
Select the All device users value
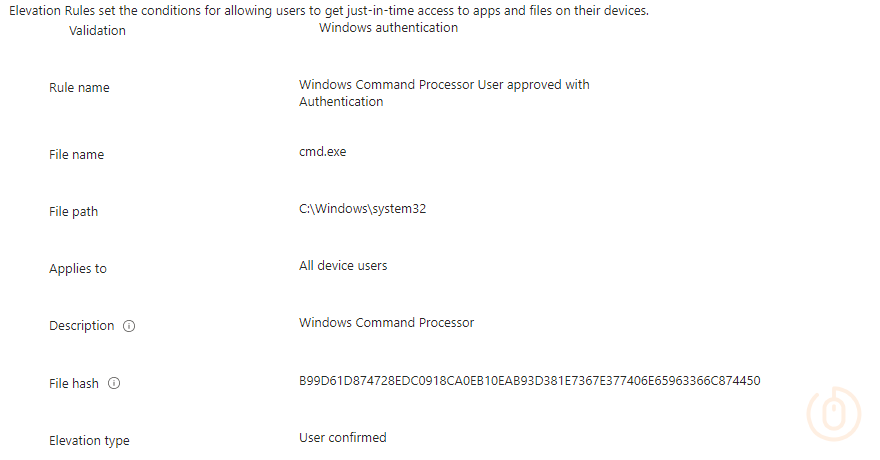[x=343, y=266]
